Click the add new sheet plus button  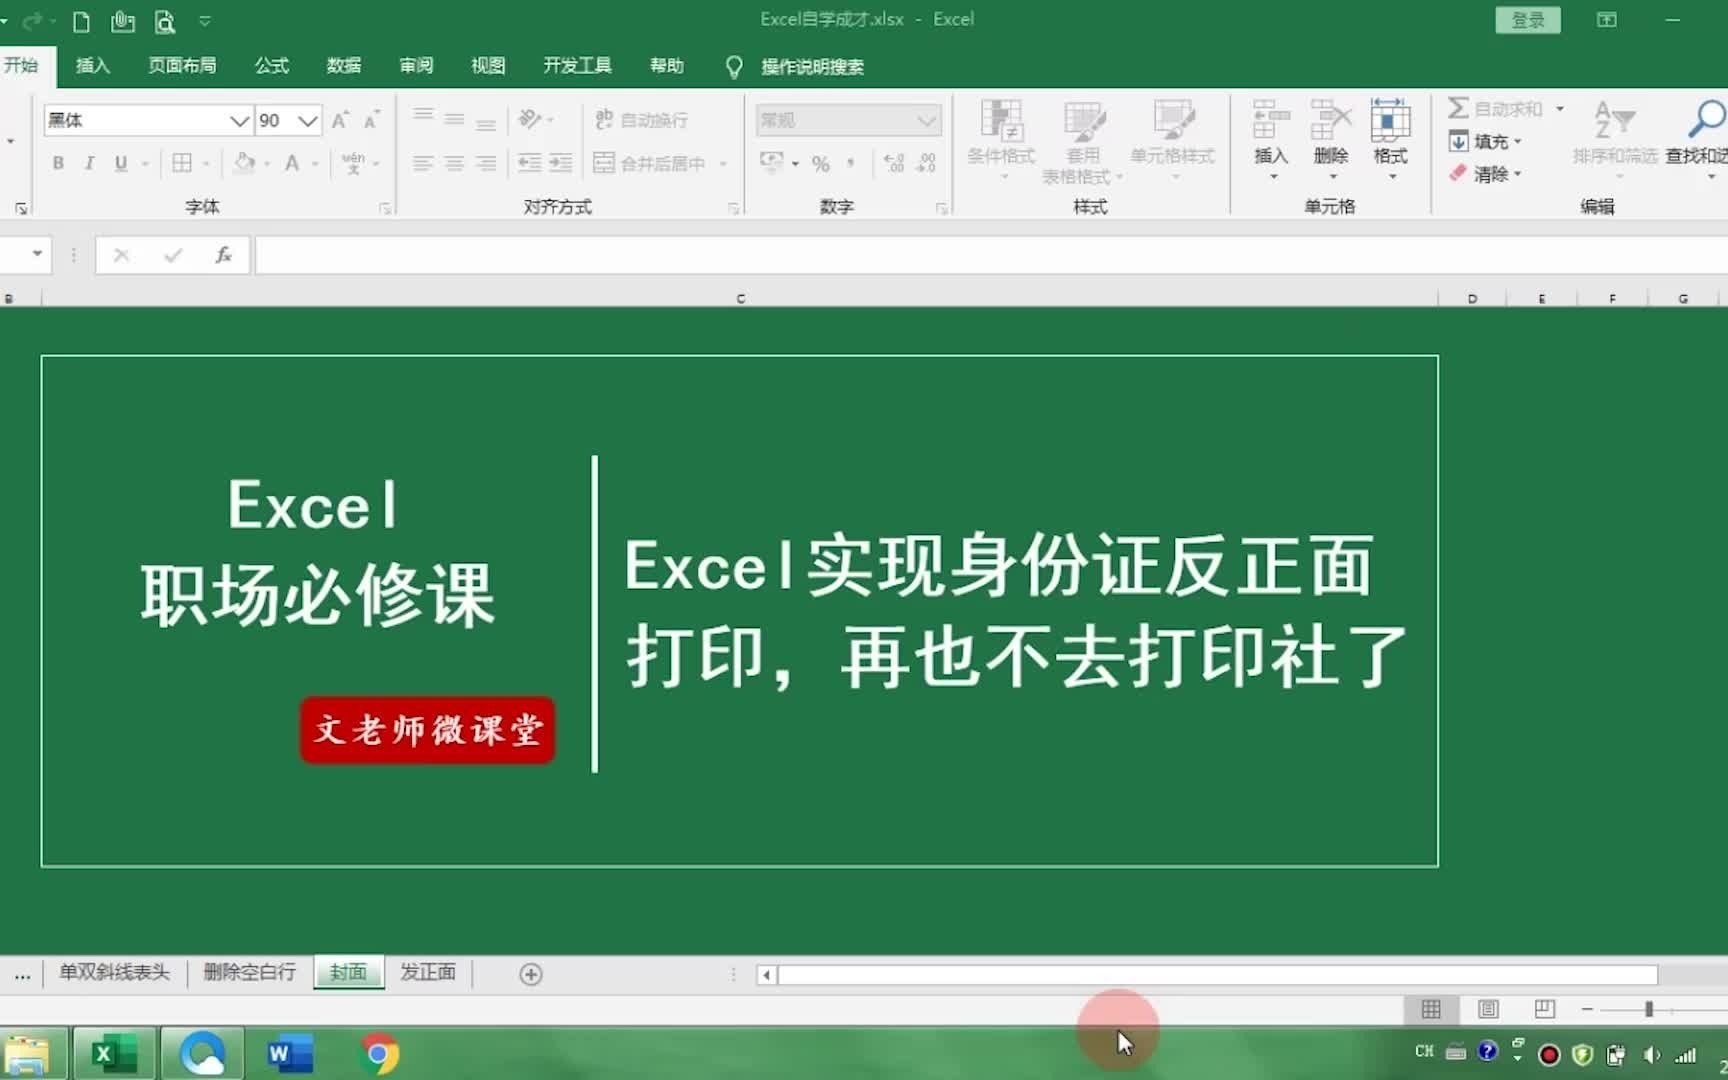531,974
